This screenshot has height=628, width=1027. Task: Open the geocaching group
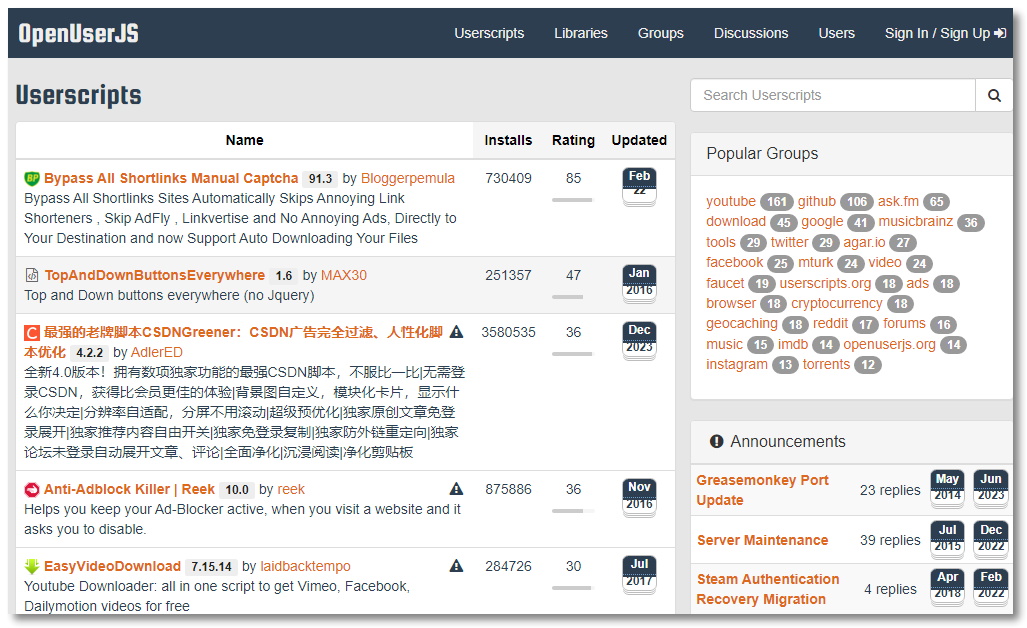click(x=741, y=323)
